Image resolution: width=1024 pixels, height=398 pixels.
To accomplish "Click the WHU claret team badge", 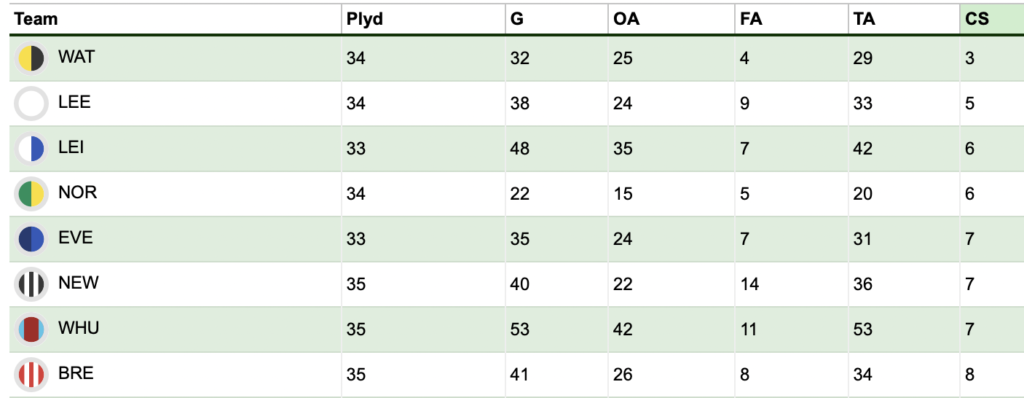I will pos(31,329).
